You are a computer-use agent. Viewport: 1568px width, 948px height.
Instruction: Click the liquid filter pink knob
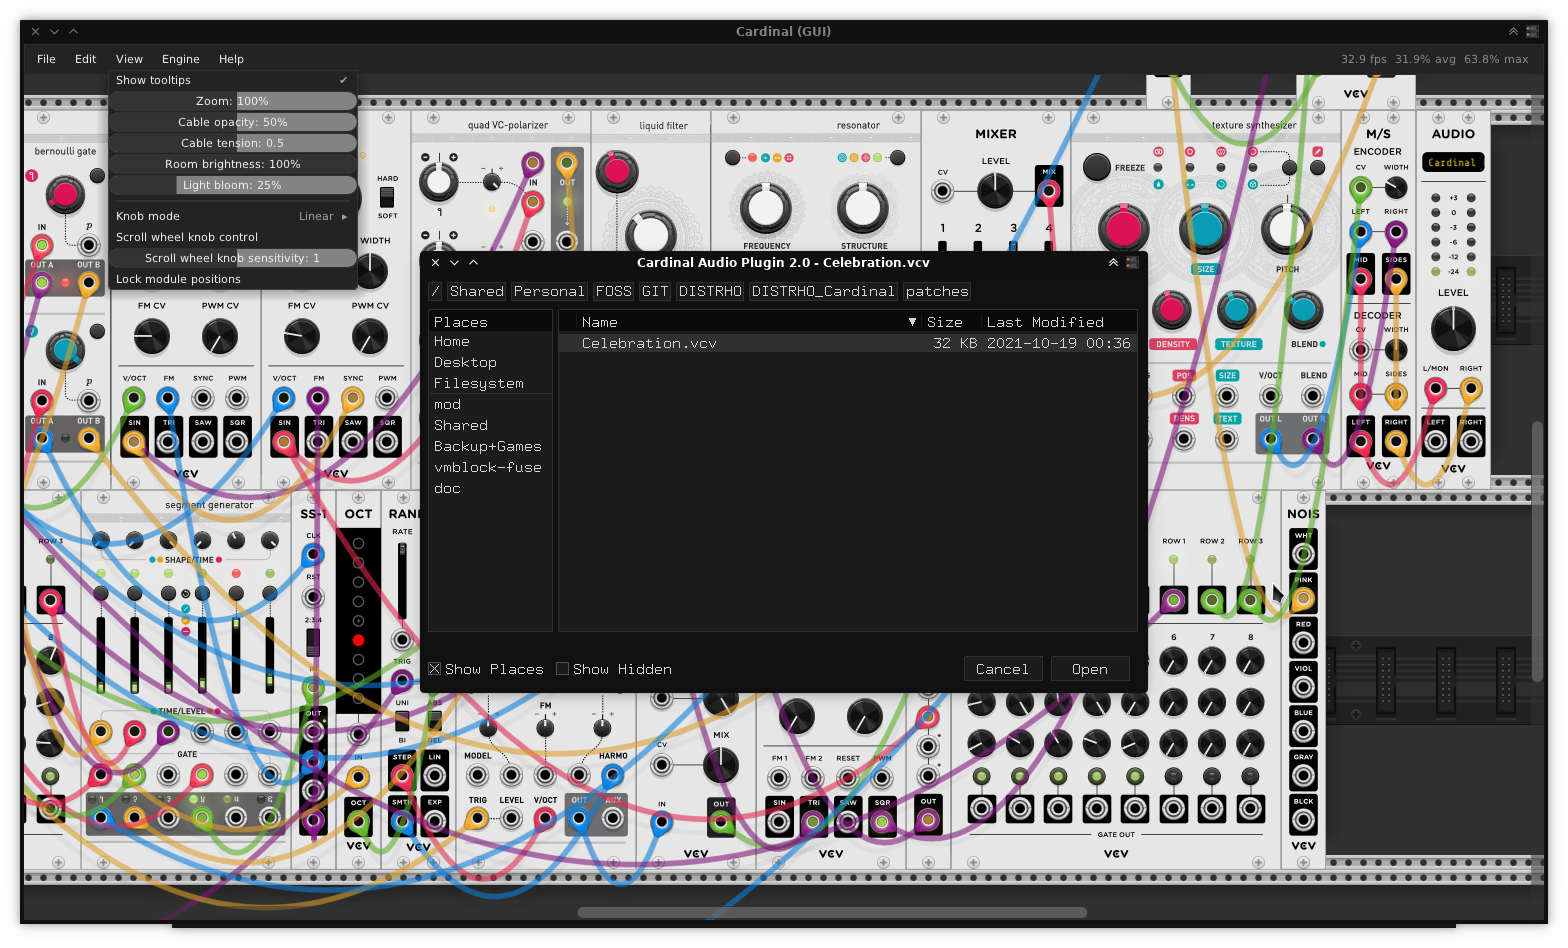pos(617,172)
